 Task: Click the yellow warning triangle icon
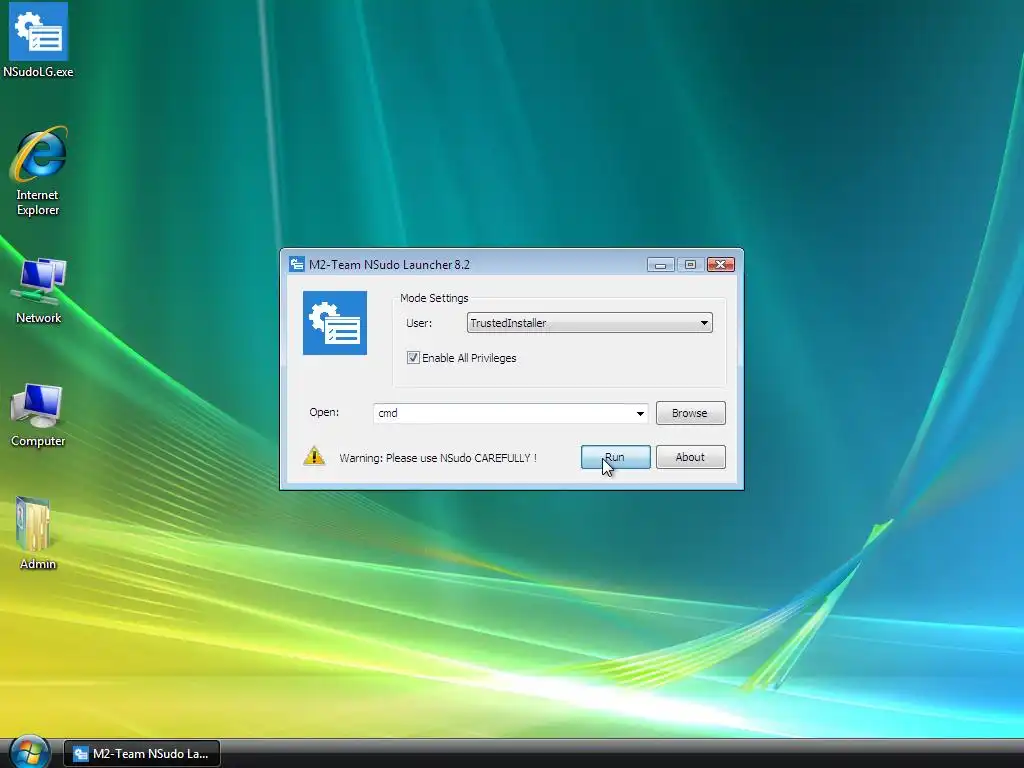click(314, 456)
